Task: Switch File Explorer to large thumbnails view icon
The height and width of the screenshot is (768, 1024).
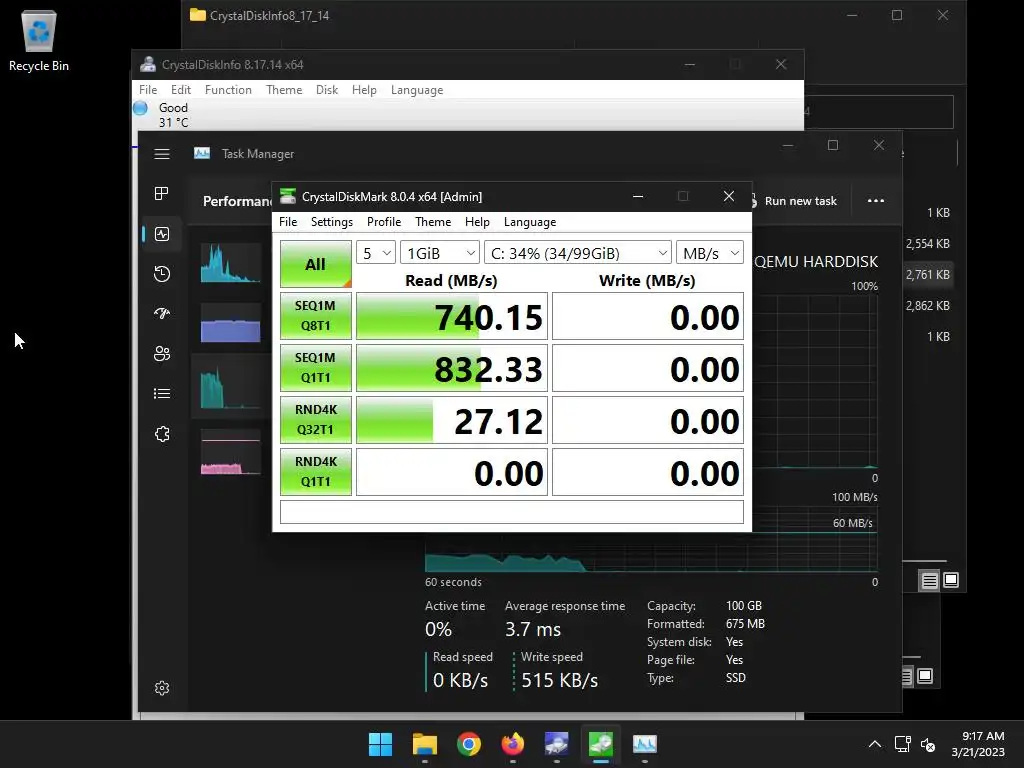Action: click(951, 580)
